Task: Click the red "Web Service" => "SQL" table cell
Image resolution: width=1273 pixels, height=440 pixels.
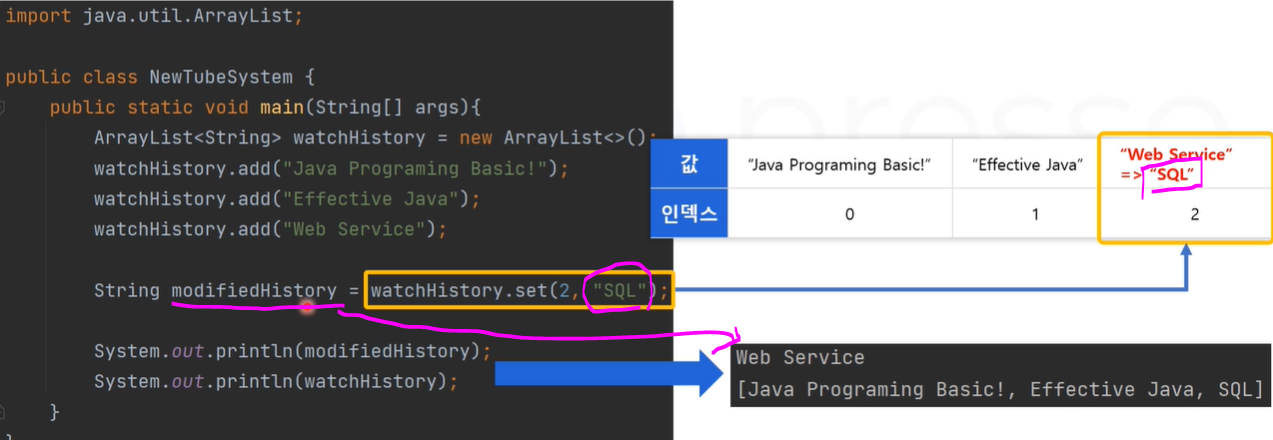Action: (x=1186, y=164)
